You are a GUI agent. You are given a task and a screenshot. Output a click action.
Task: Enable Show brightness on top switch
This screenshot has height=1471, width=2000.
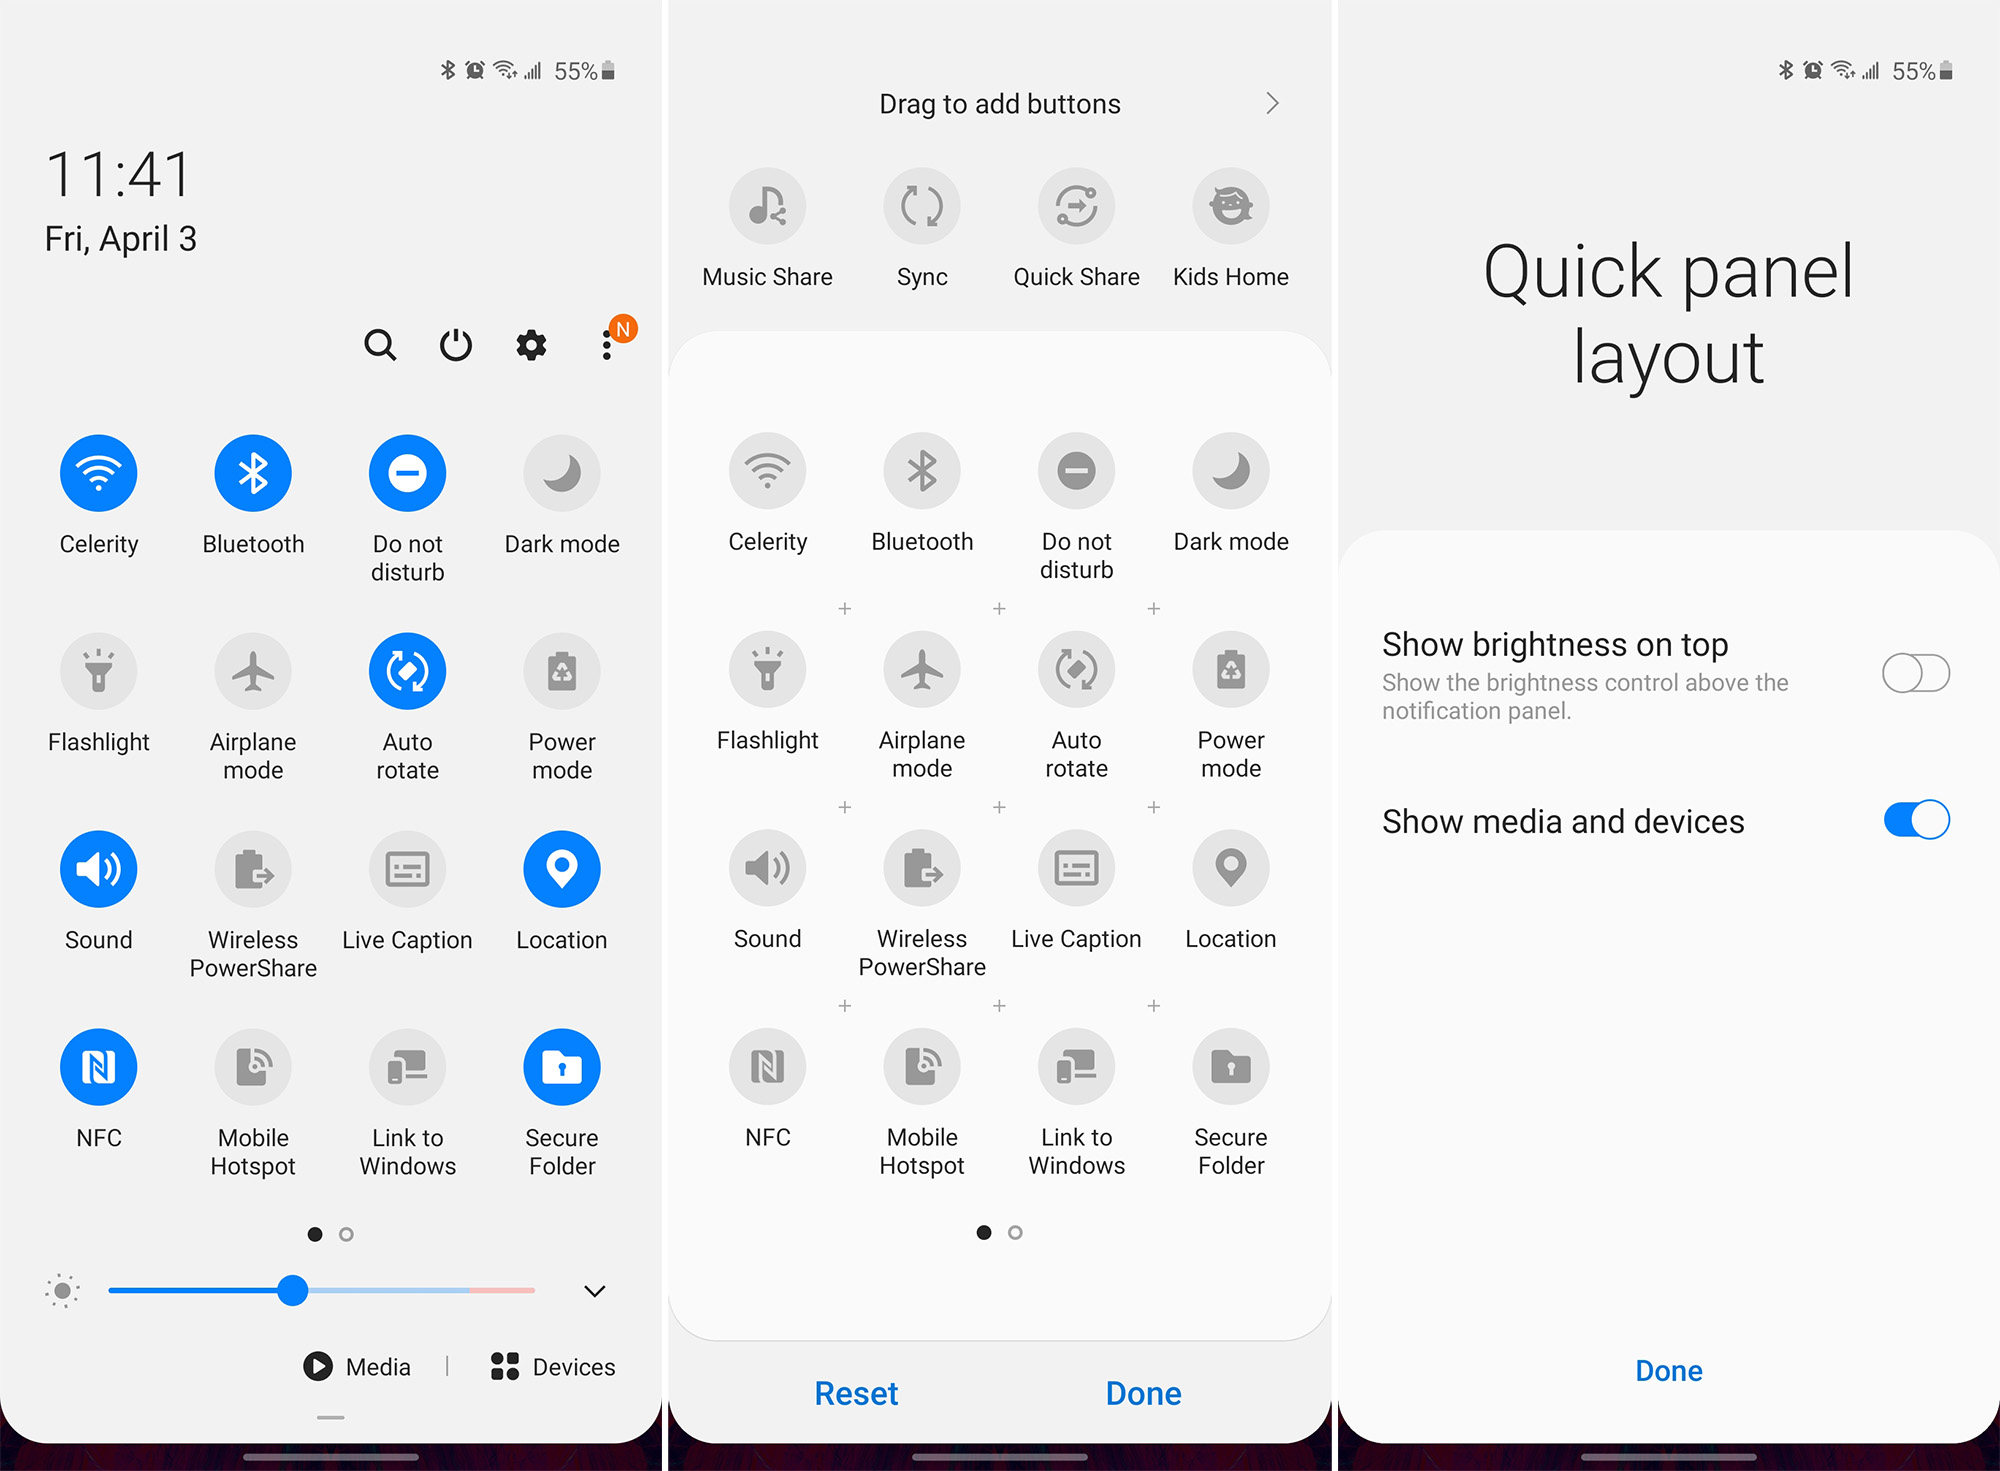pyautogui.click(x=1916, y=673)
